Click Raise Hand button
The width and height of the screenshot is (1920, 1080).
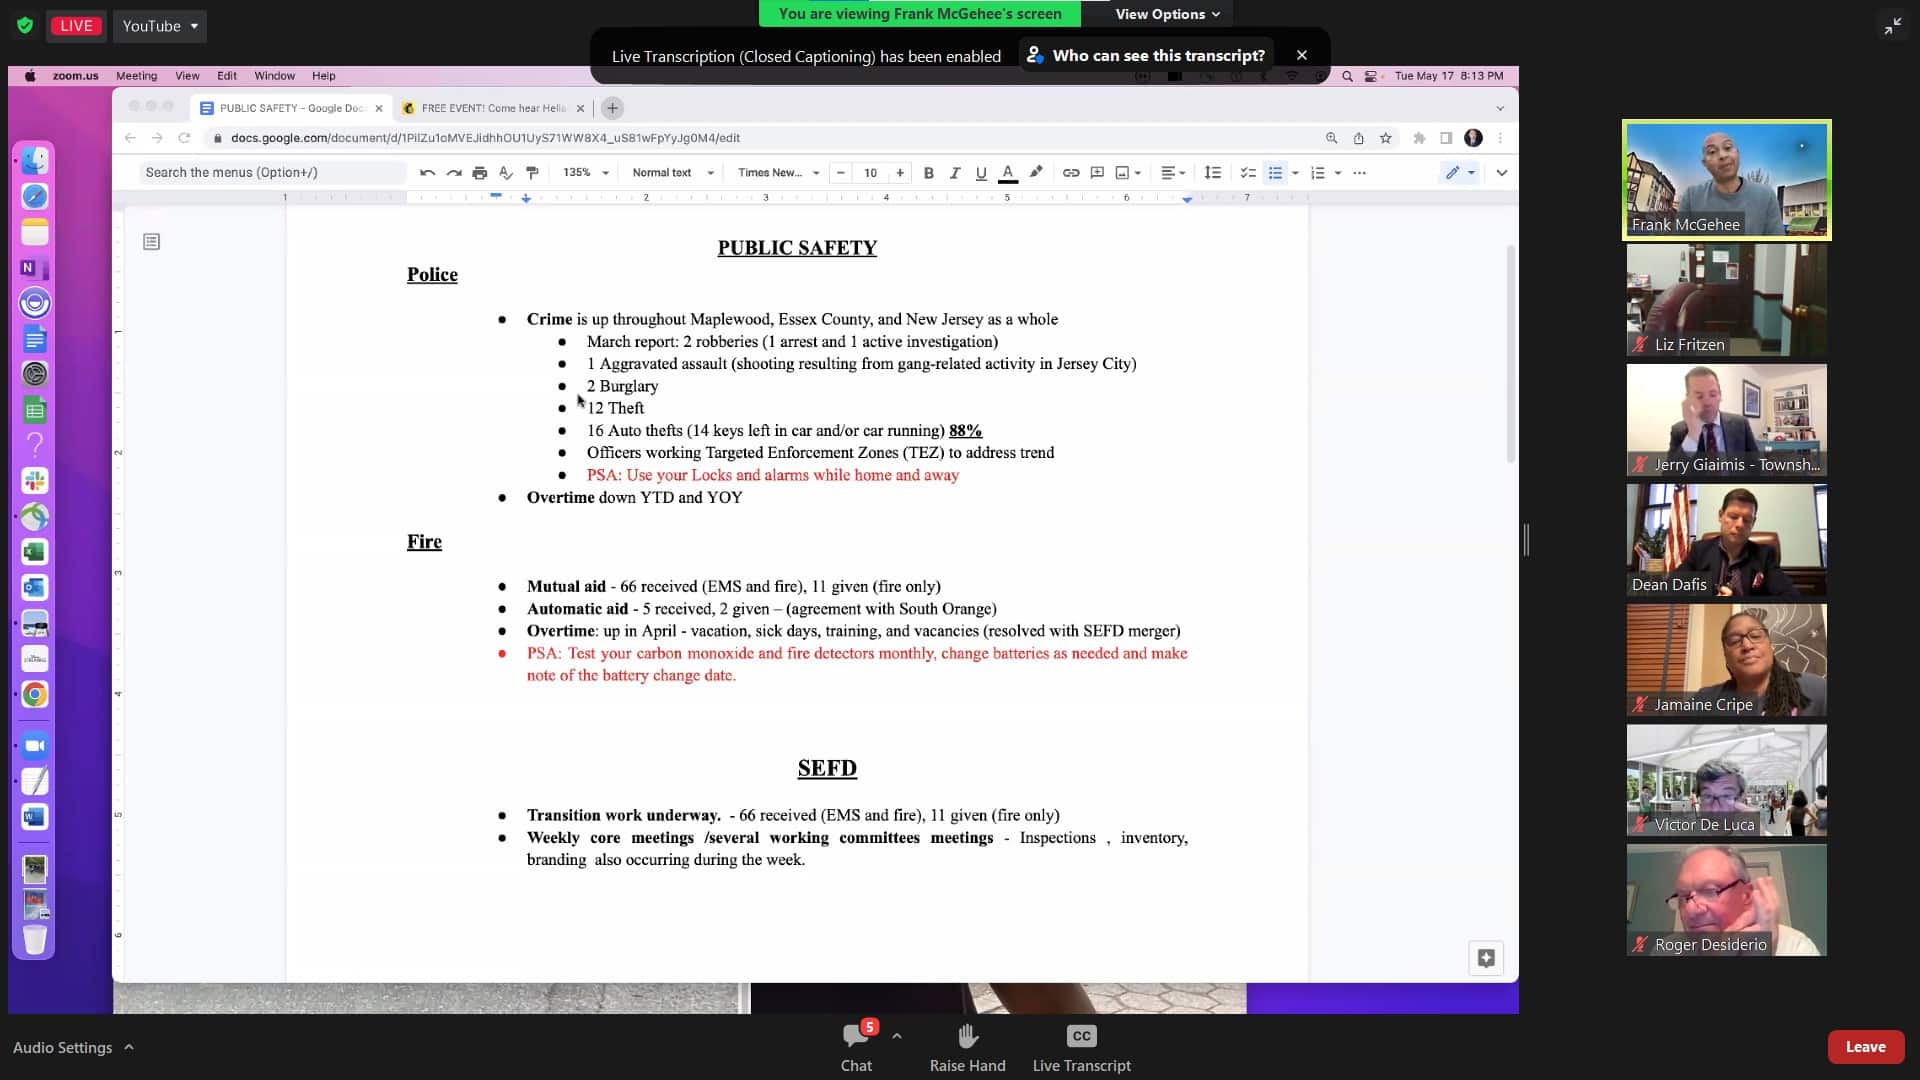click(967, 1047)
